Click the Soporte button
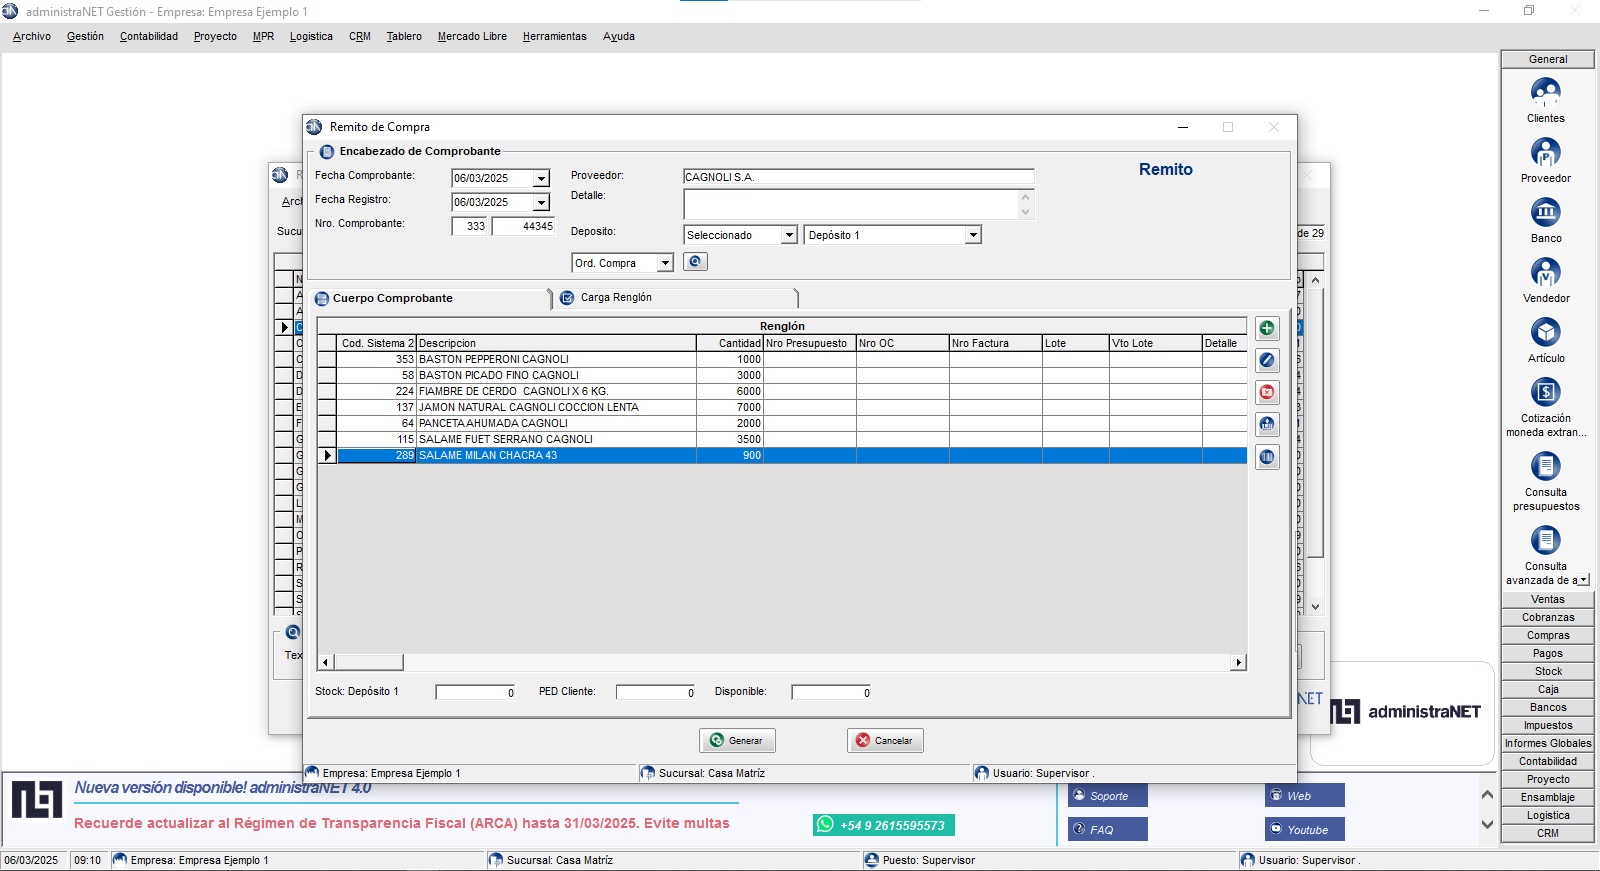This screenshot has width=1600, height=871. [1107, 796]
